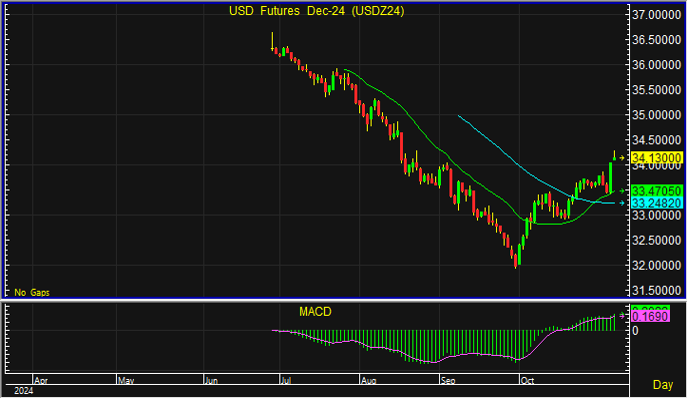Click the 32.50000 price axis label

[x=656, y=241]
